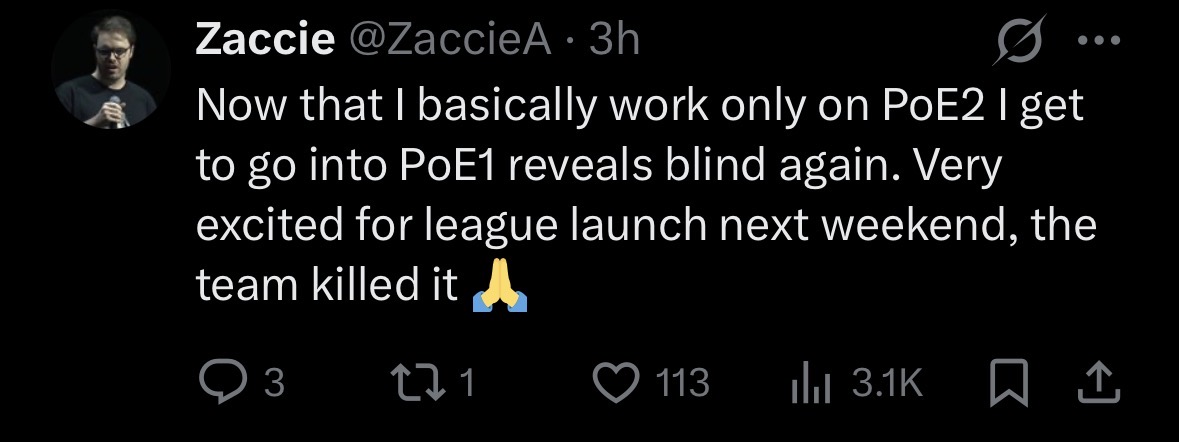Click the 3.1K views count
This screenshot has width=1179, height=442.
(x=887, y=383)
